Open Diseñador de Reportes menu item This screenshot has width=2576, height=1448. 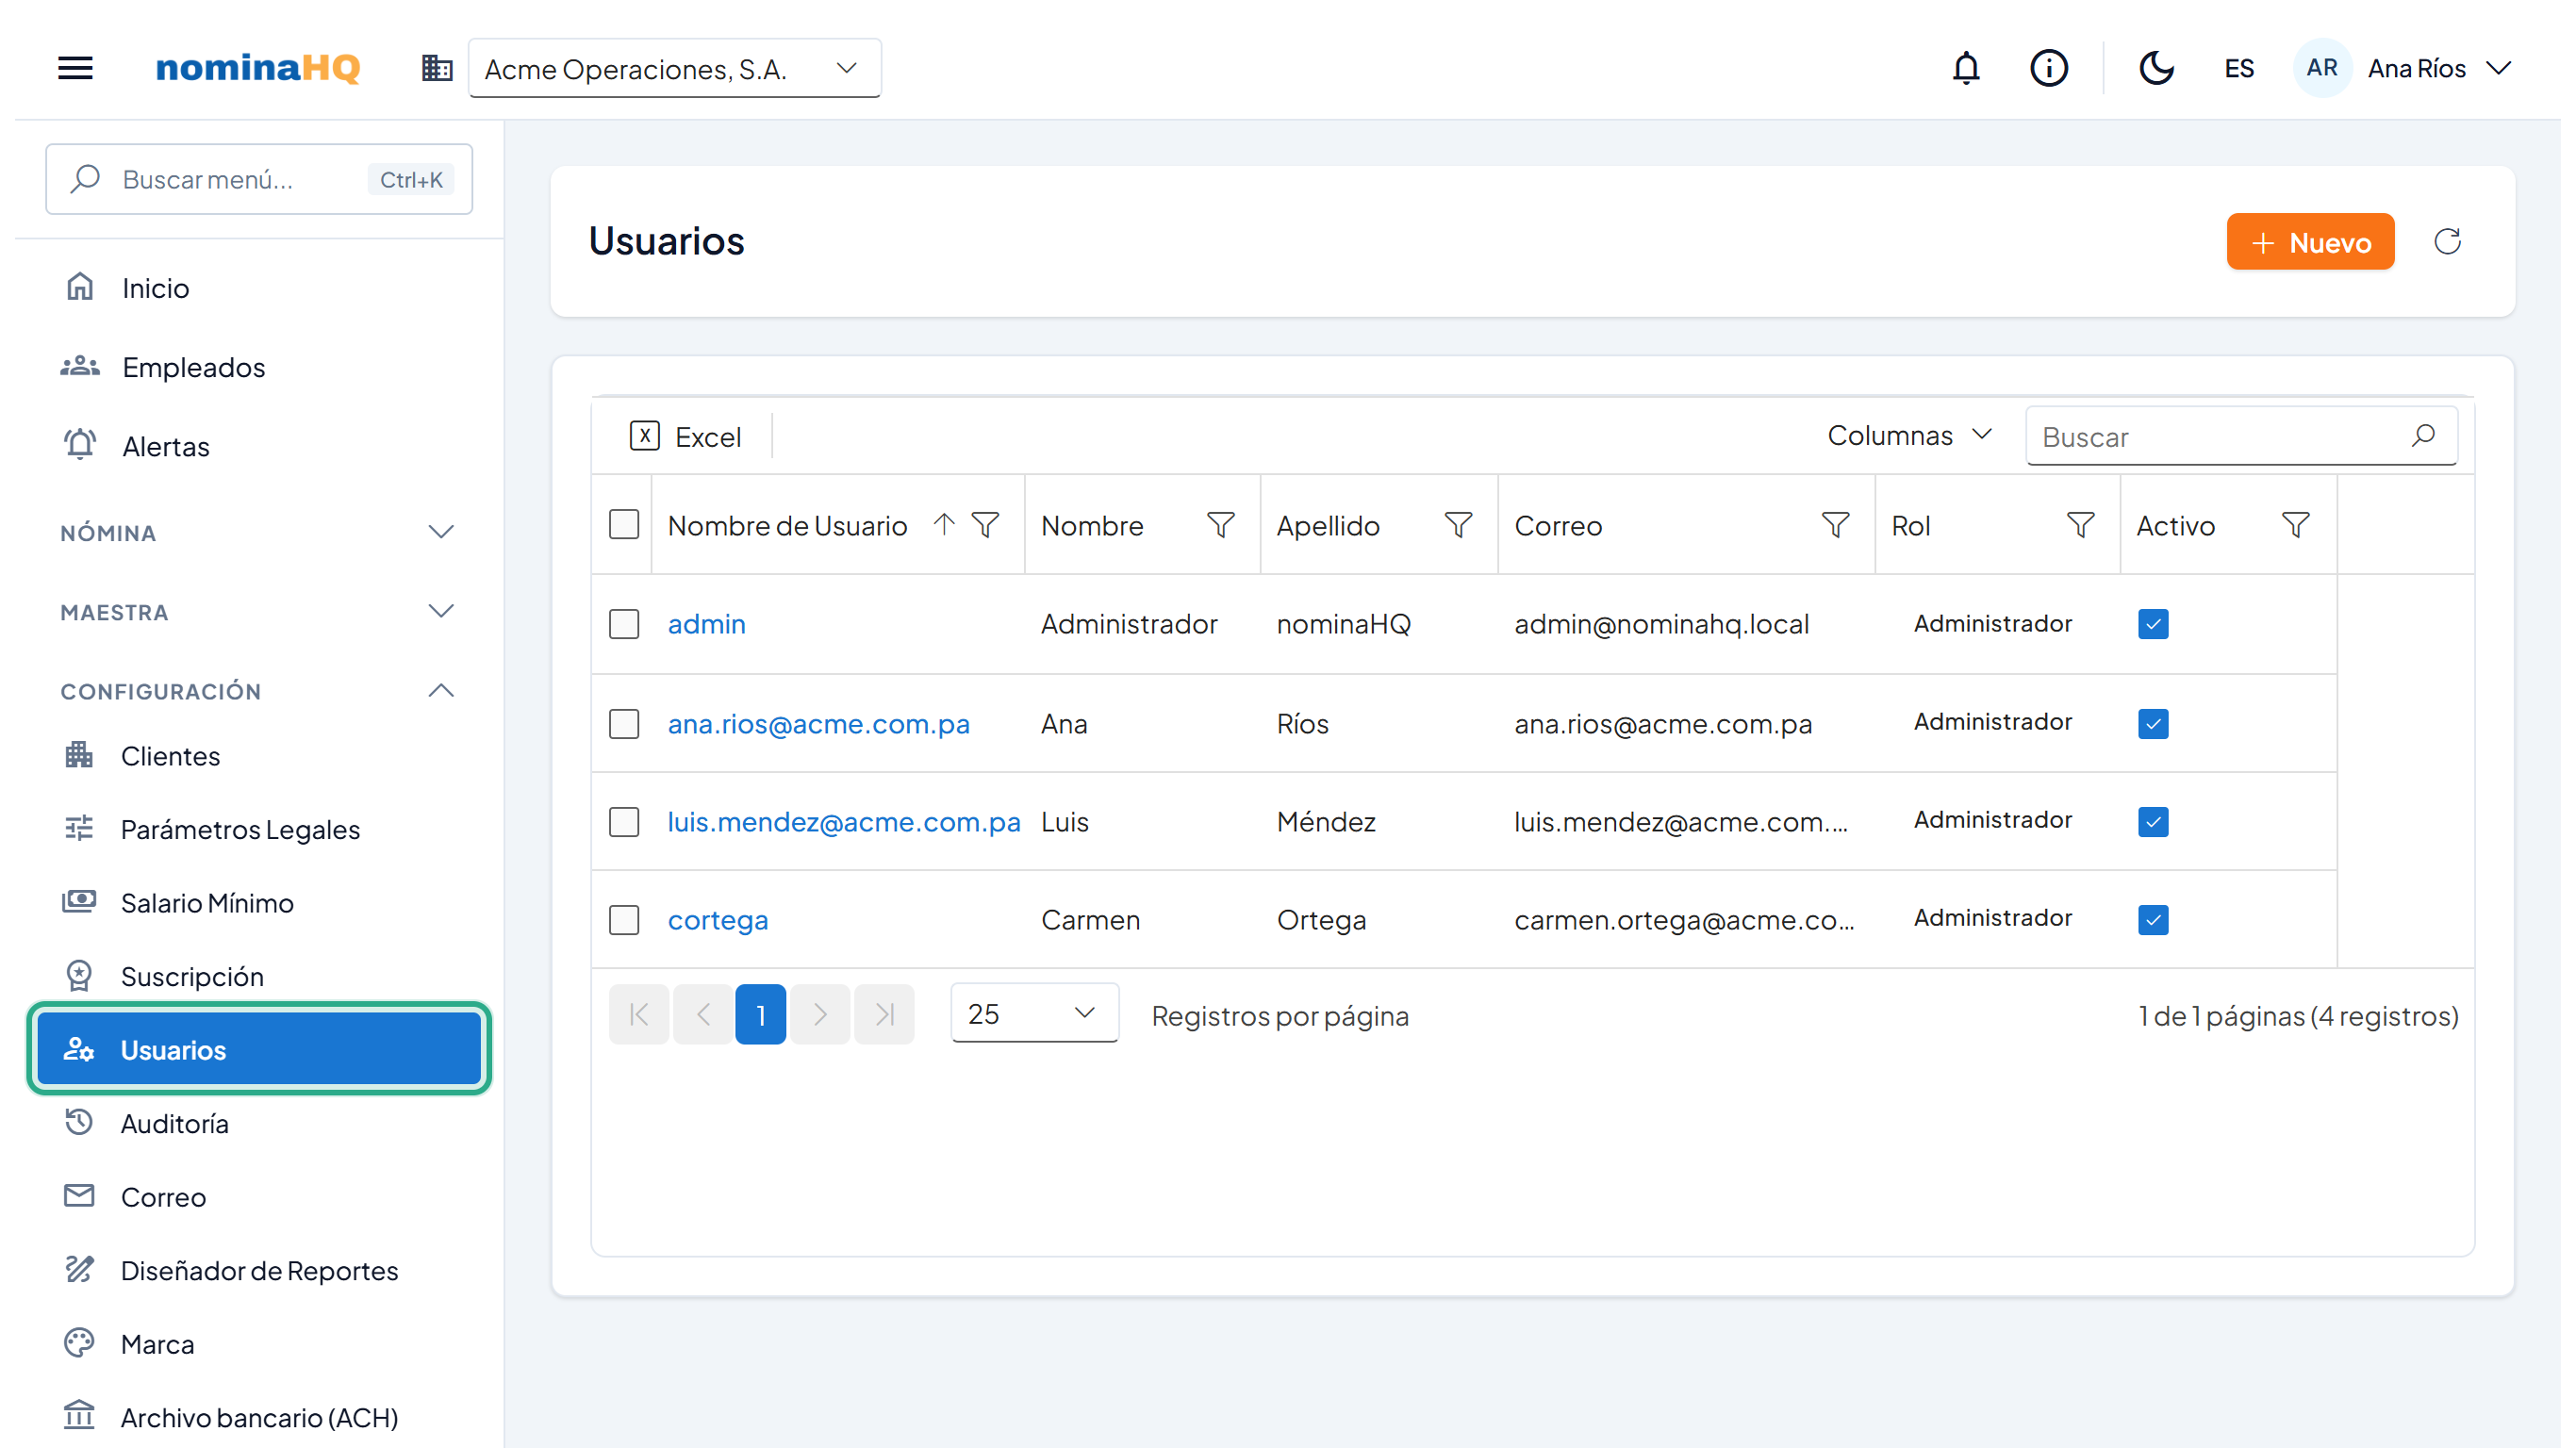click(x=258, y=1270)
